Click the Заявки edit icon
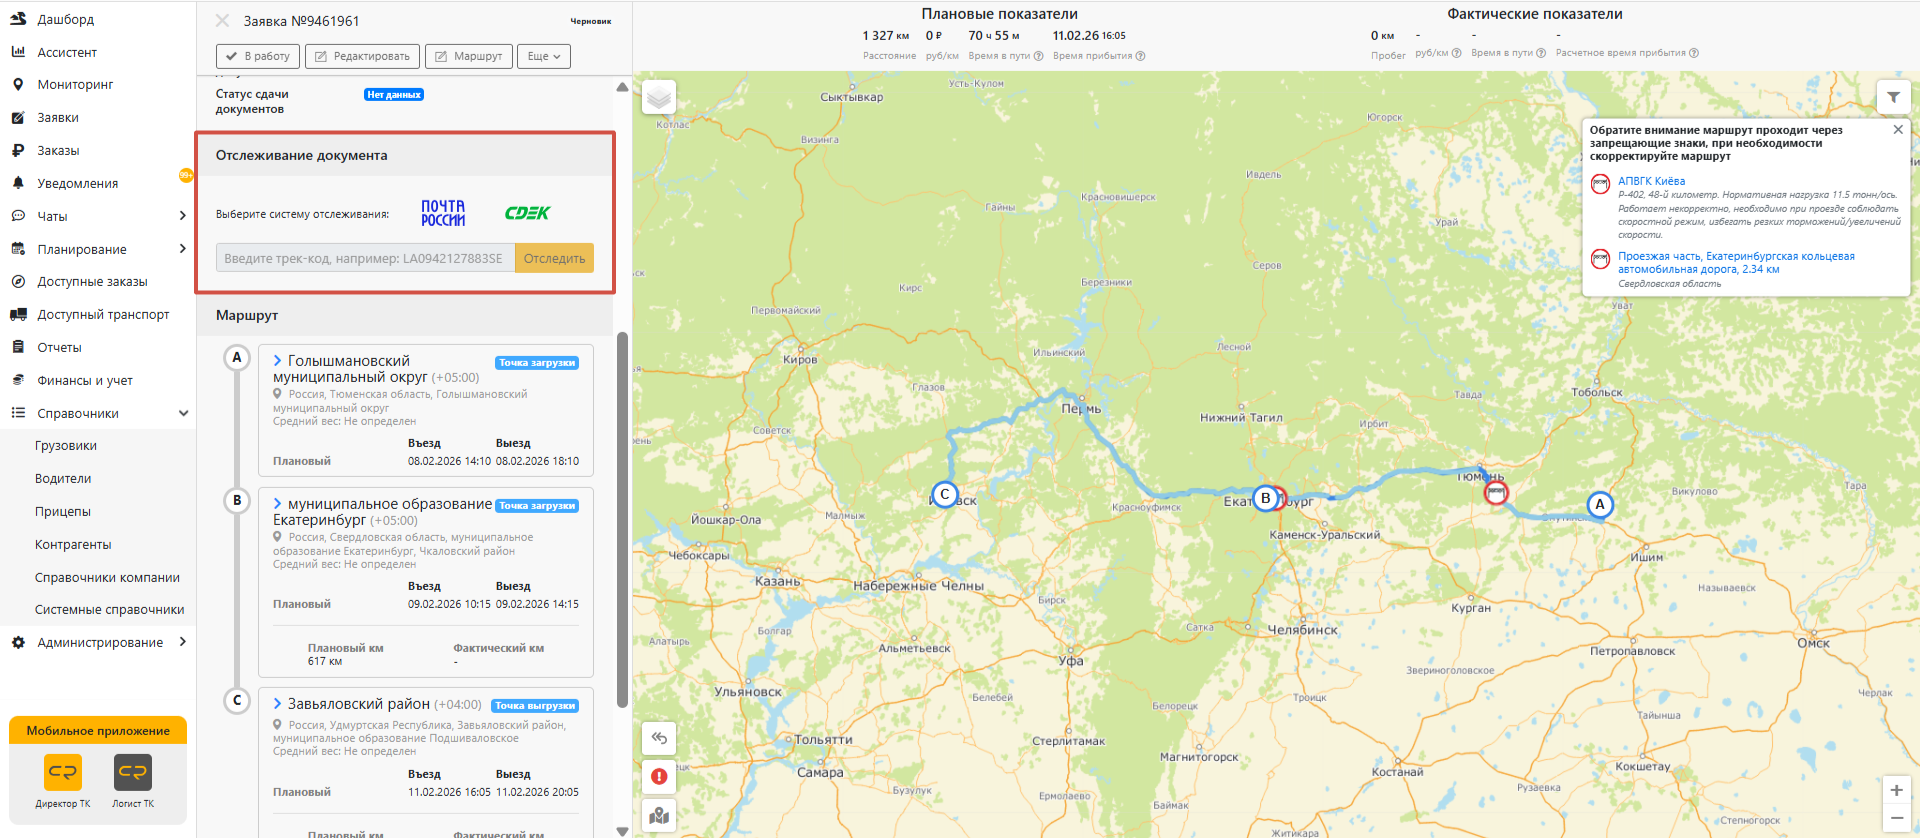The image size is (1920, 838). [18, 118]
